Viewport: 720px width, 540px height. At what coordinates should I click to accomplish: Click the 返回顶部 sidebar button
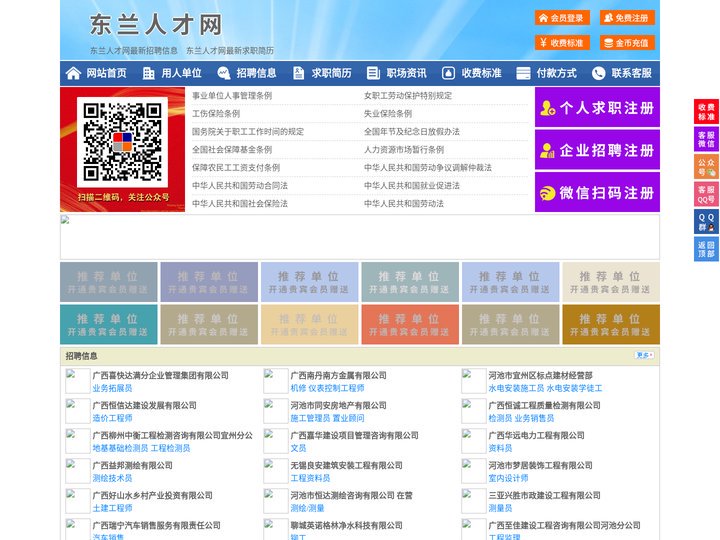tap(706, 249)
